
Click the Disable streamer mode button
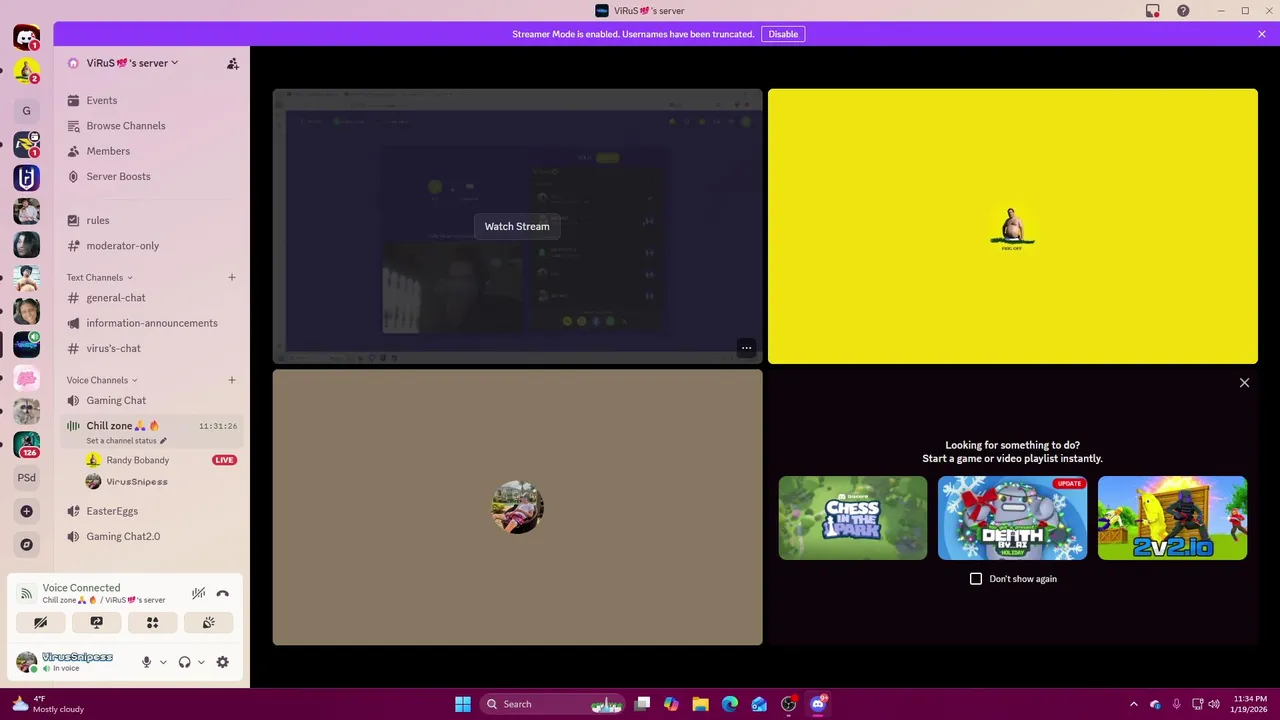[783, 34]
